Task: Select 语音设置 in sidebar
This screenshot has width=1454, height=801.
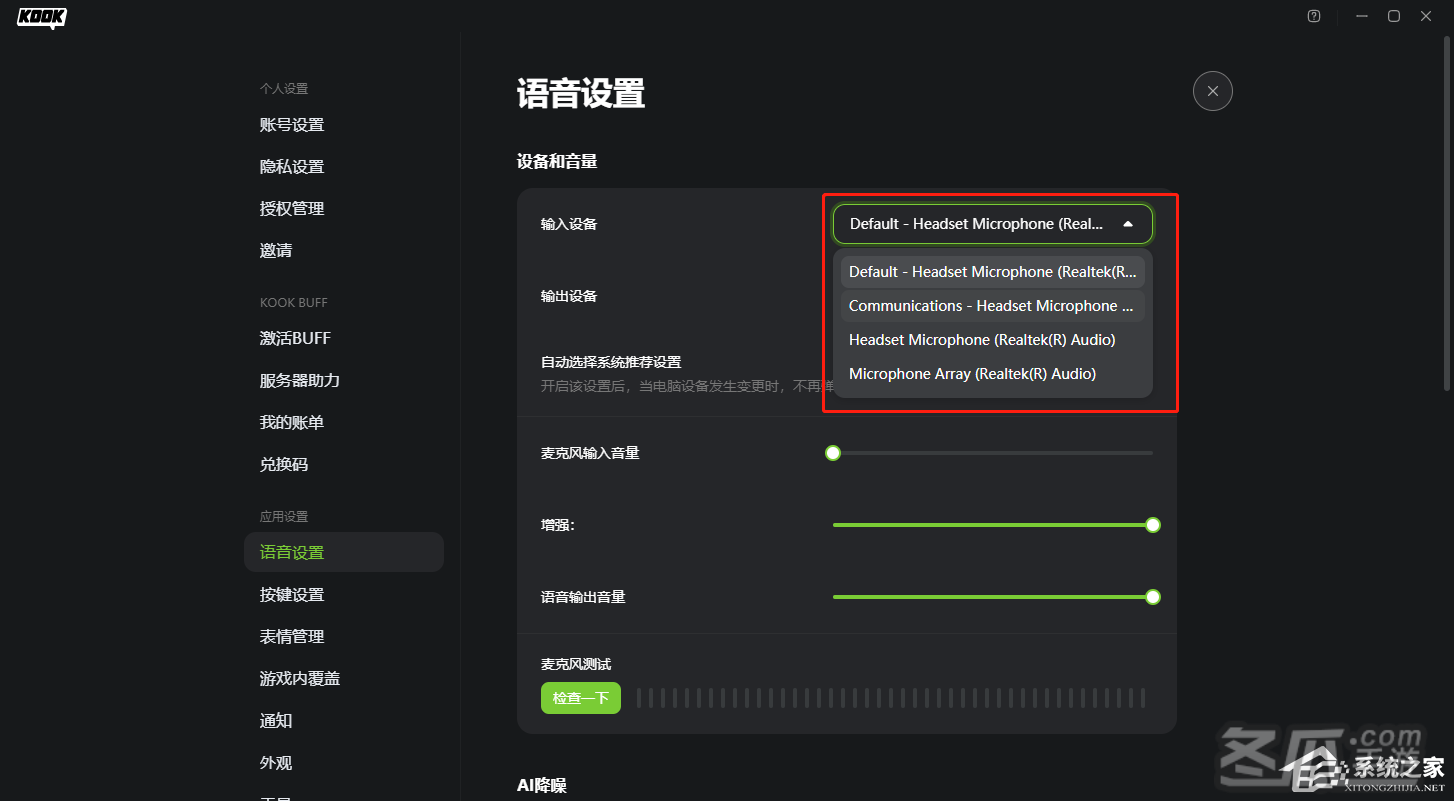Action: 344,552
